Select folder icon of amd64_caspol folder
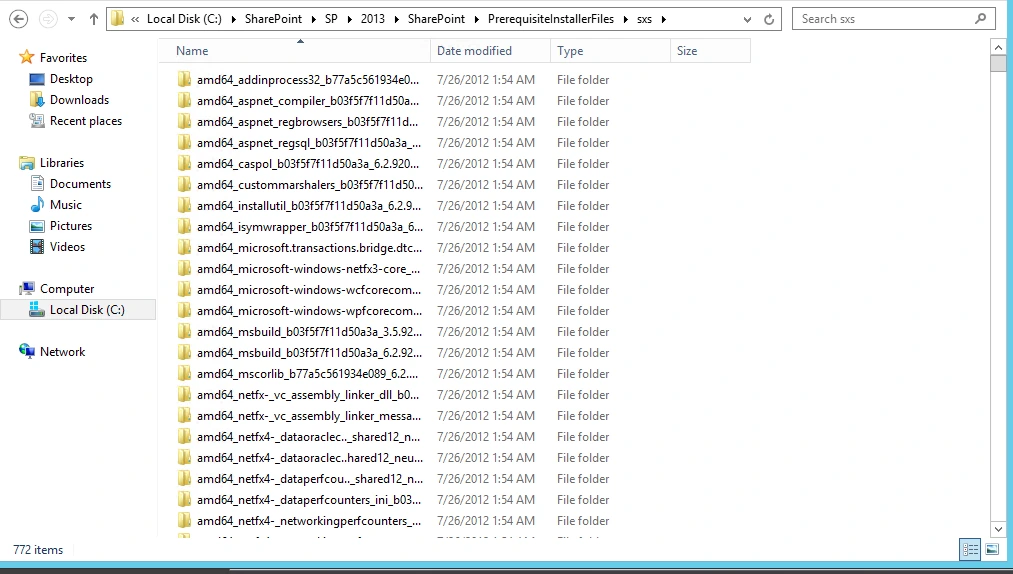This screenshot has height=574, width=1013. pos(184,164)
